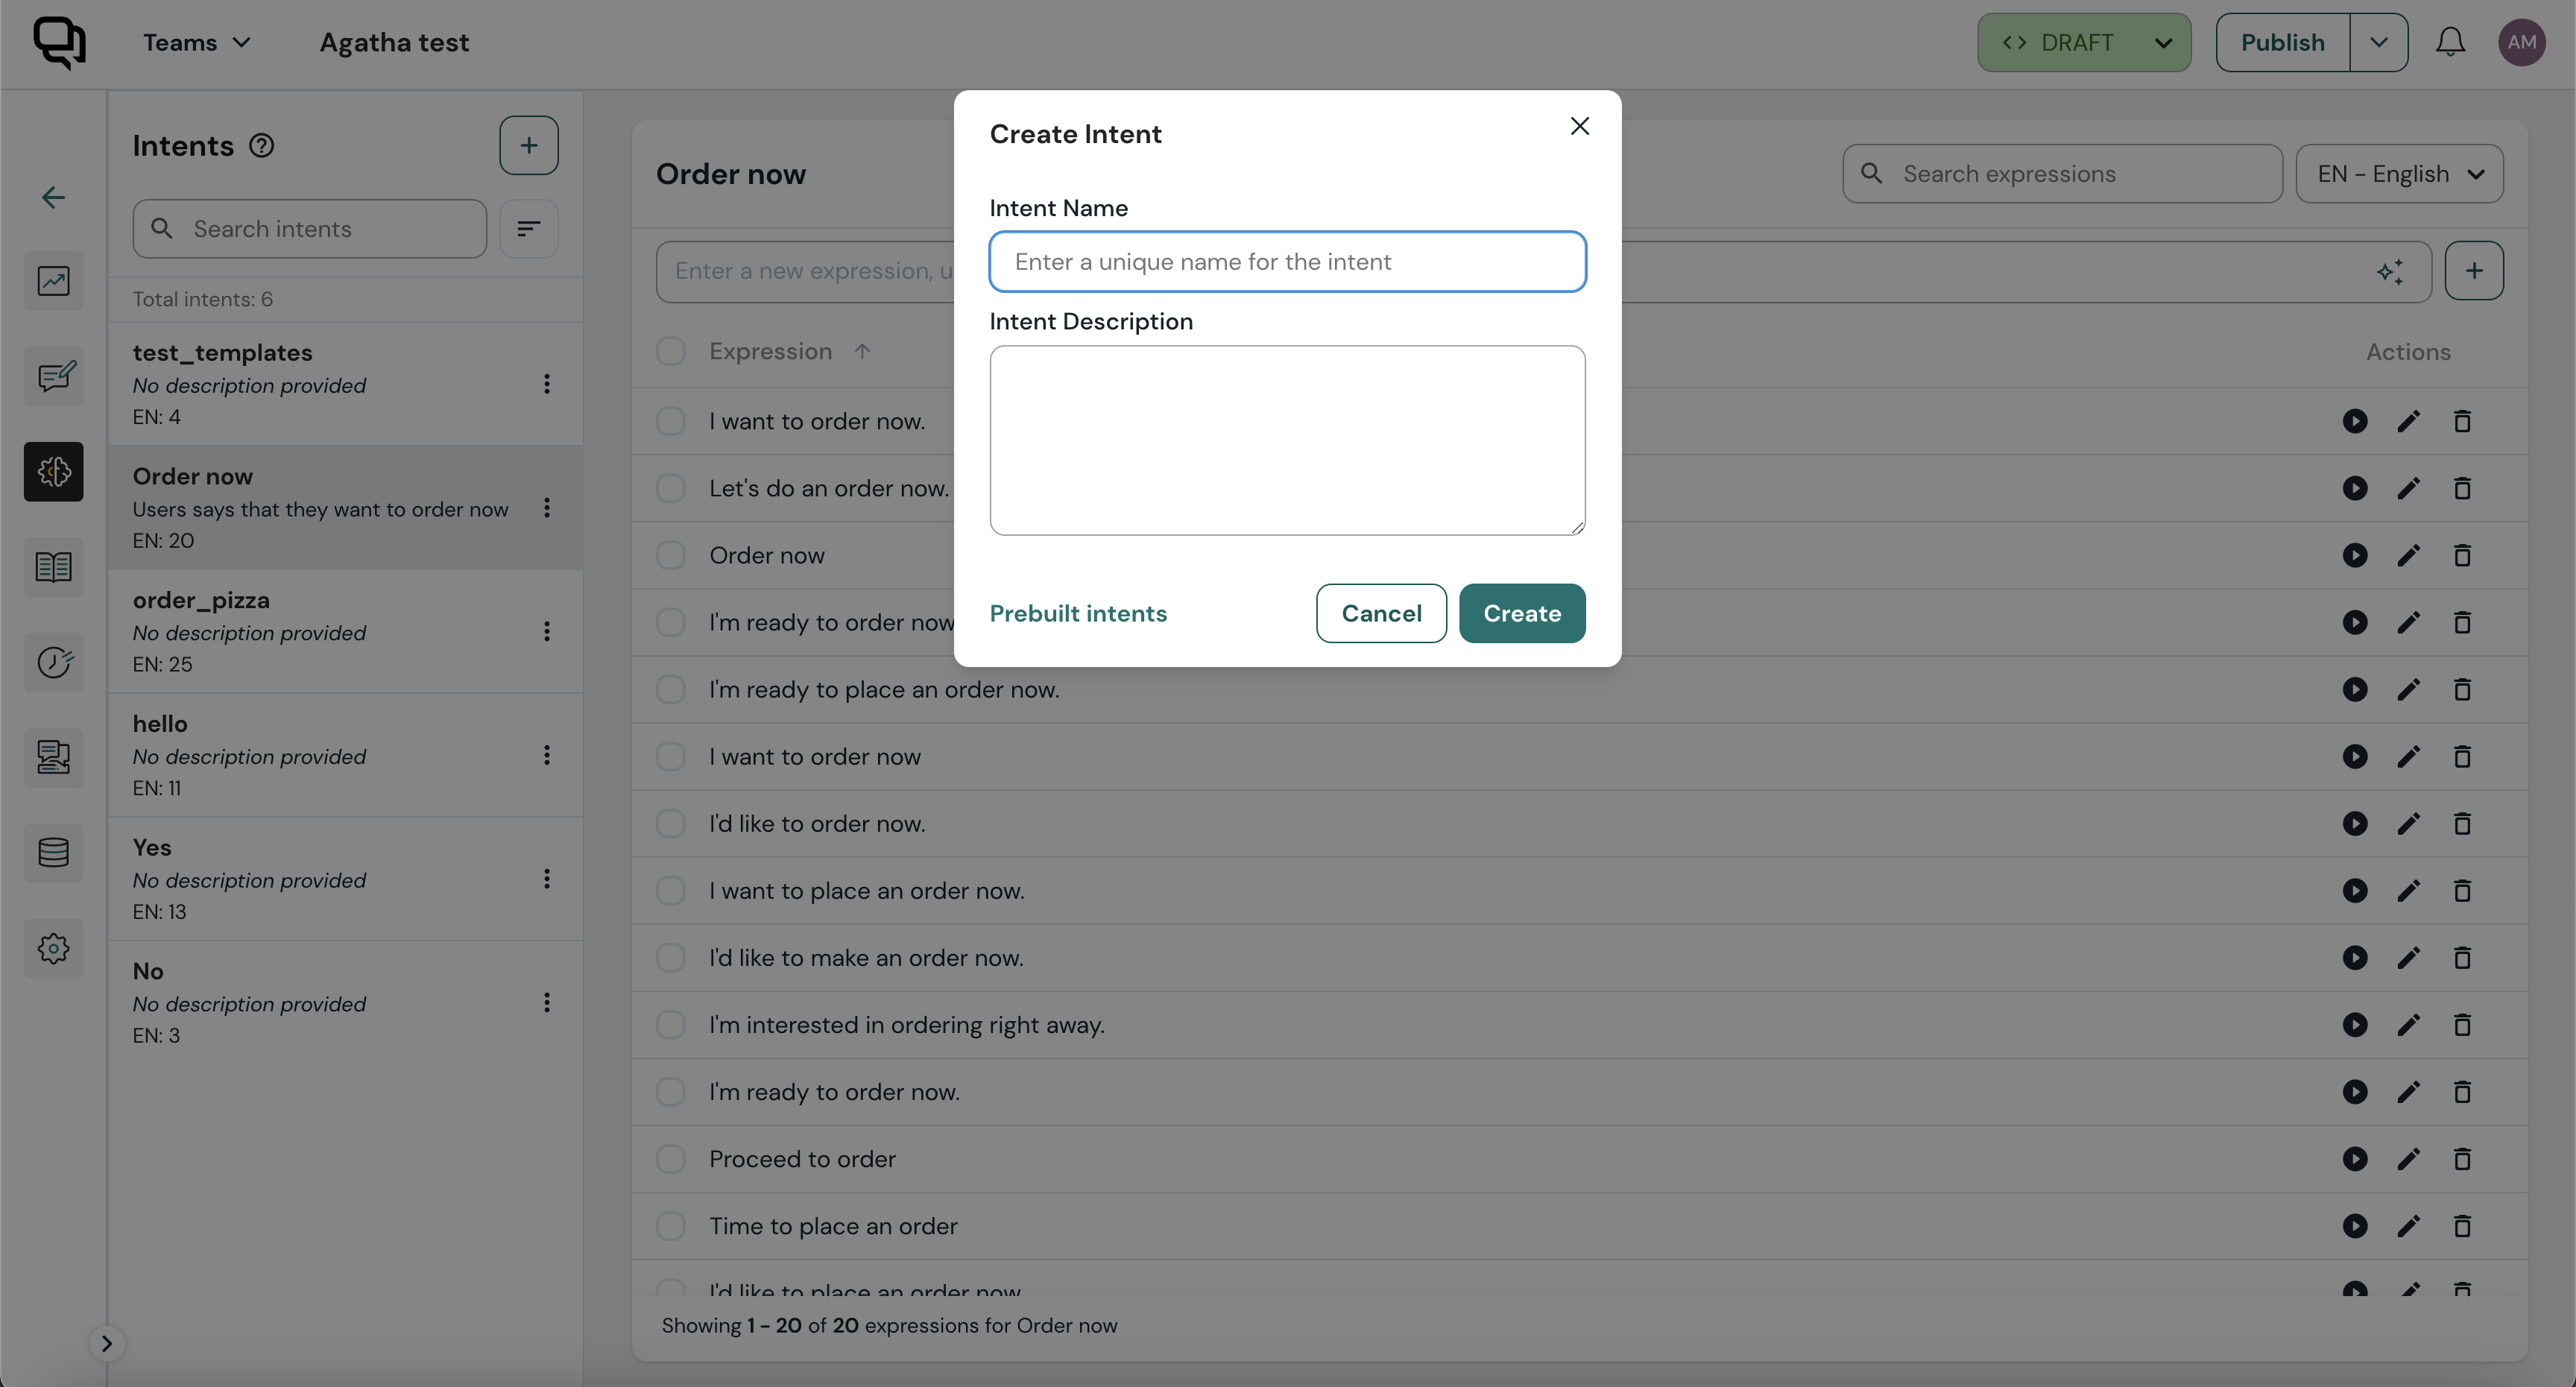This screenshot has height=1387, width=2576.
Task: Click the AI generate expressions sparkle icon
Action: [x=2390, y=272]
